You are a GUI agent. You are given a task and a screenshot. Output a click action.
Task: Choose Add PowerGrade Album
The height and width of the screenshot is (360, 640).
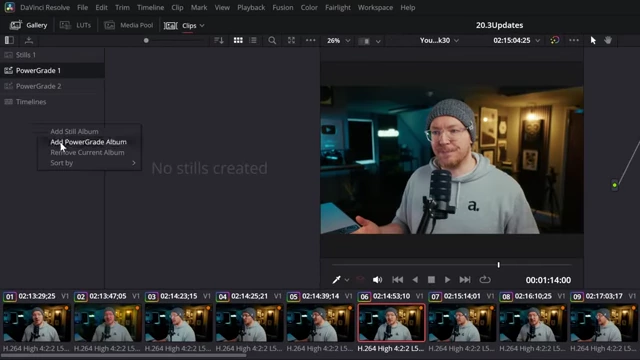(89, 142)
